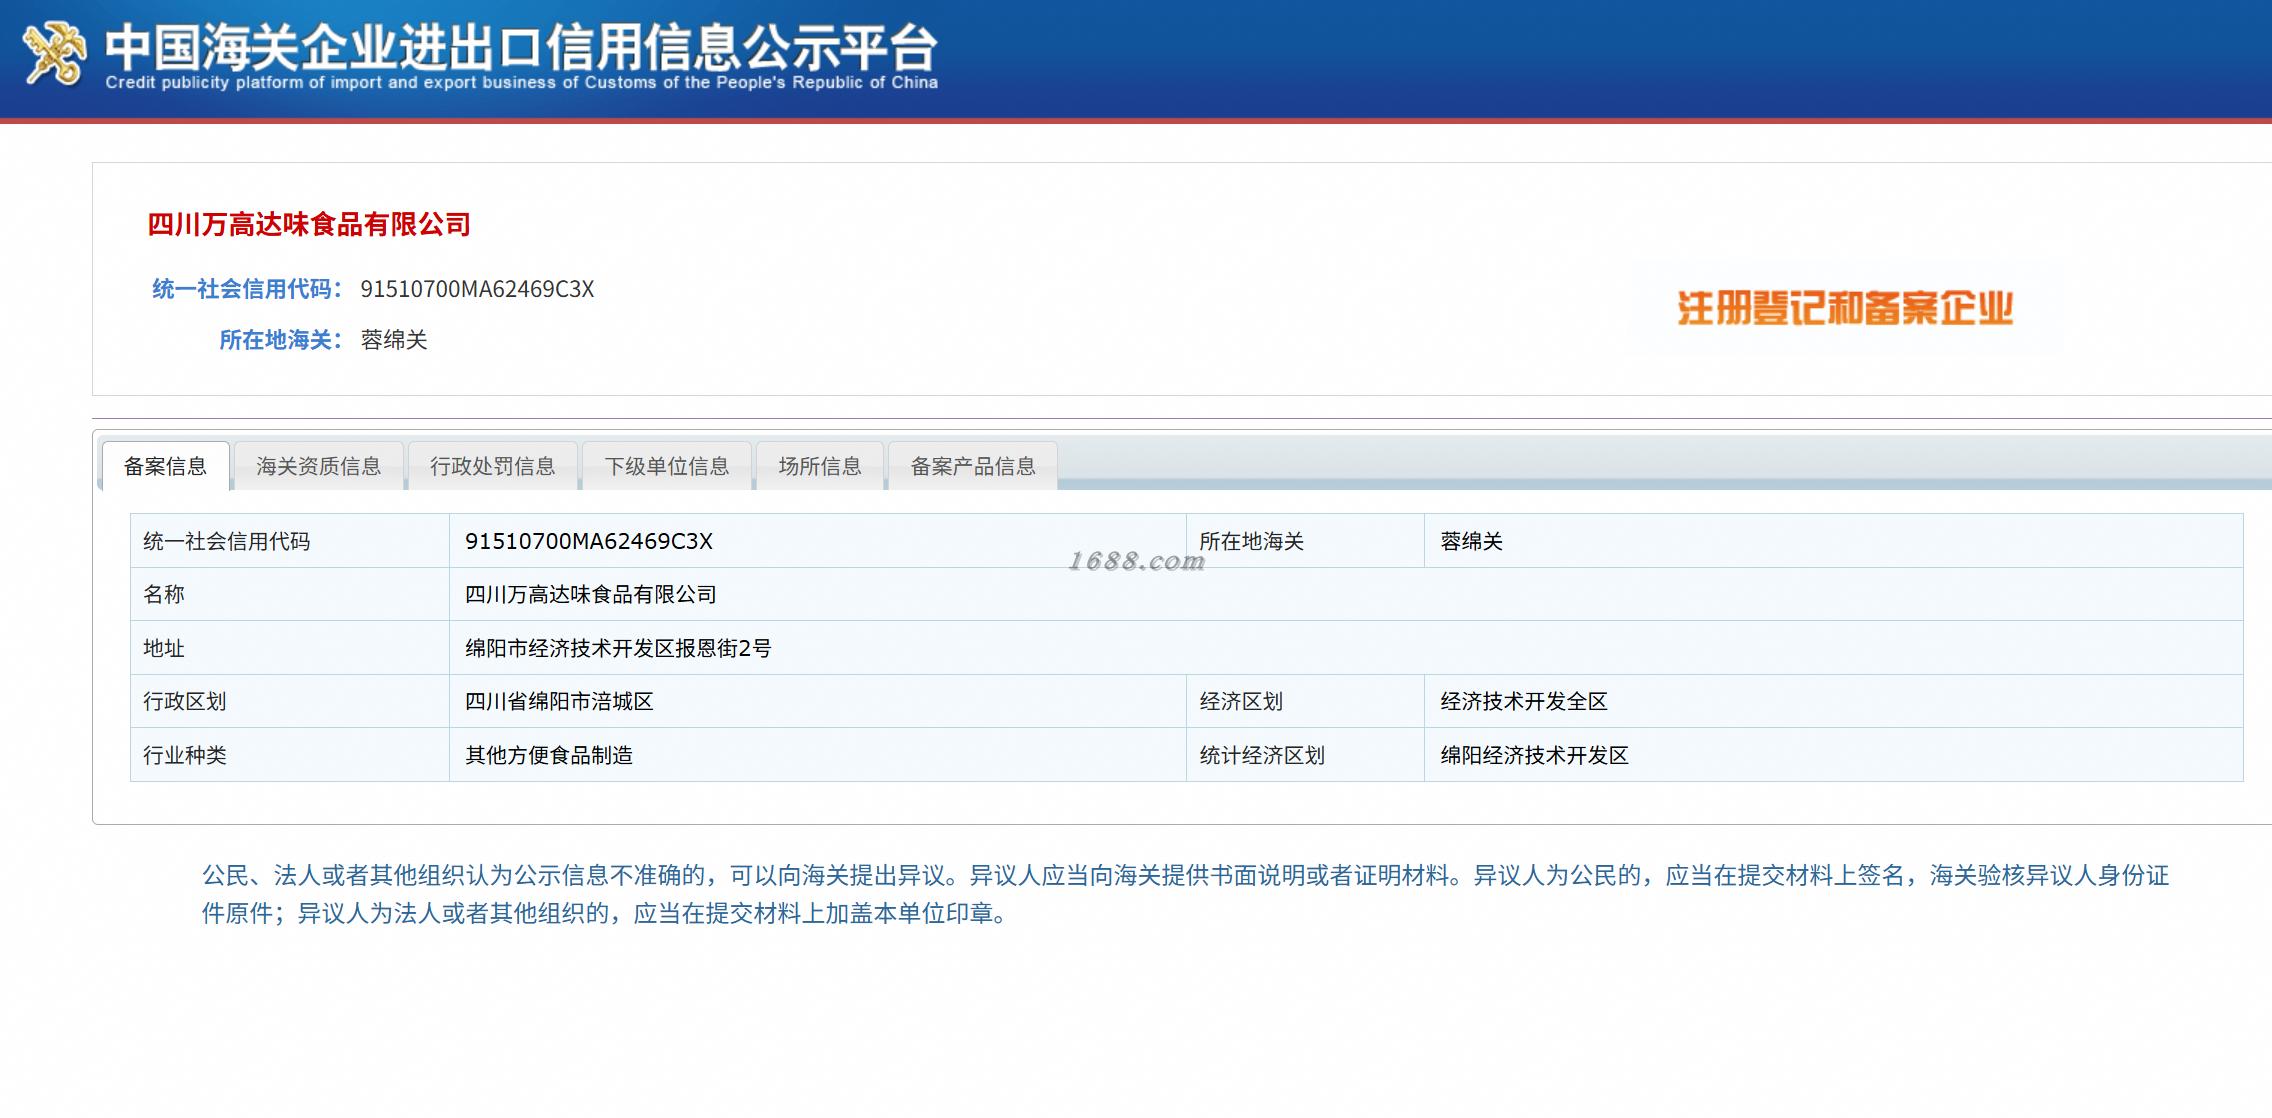View the 场所信息 tab

point(820,466)
